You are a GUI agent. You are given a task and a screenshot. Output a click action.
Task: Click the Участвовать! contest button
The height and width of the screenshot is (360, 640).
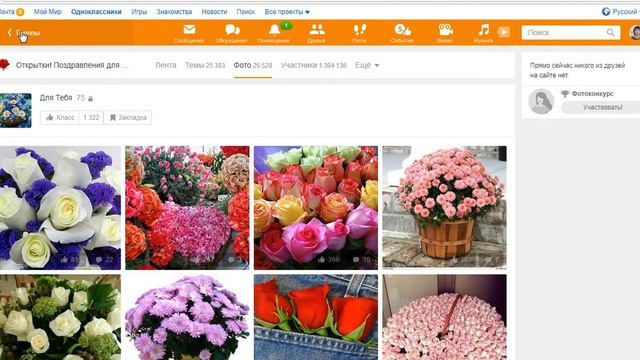click(x=602, y=107)
